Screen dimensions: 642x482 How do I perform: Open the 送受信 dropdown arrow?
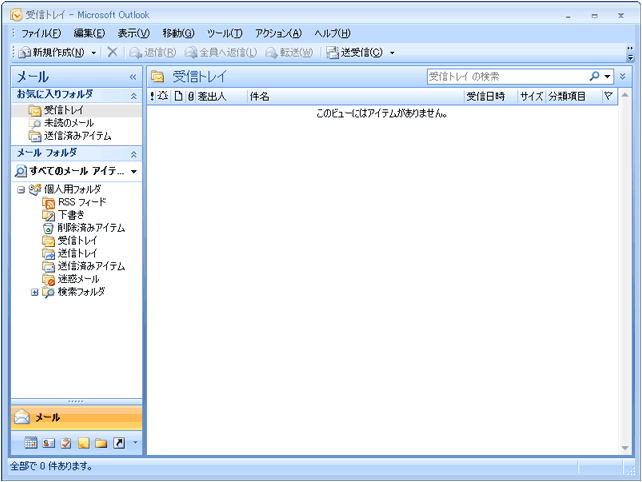[392, 53]
